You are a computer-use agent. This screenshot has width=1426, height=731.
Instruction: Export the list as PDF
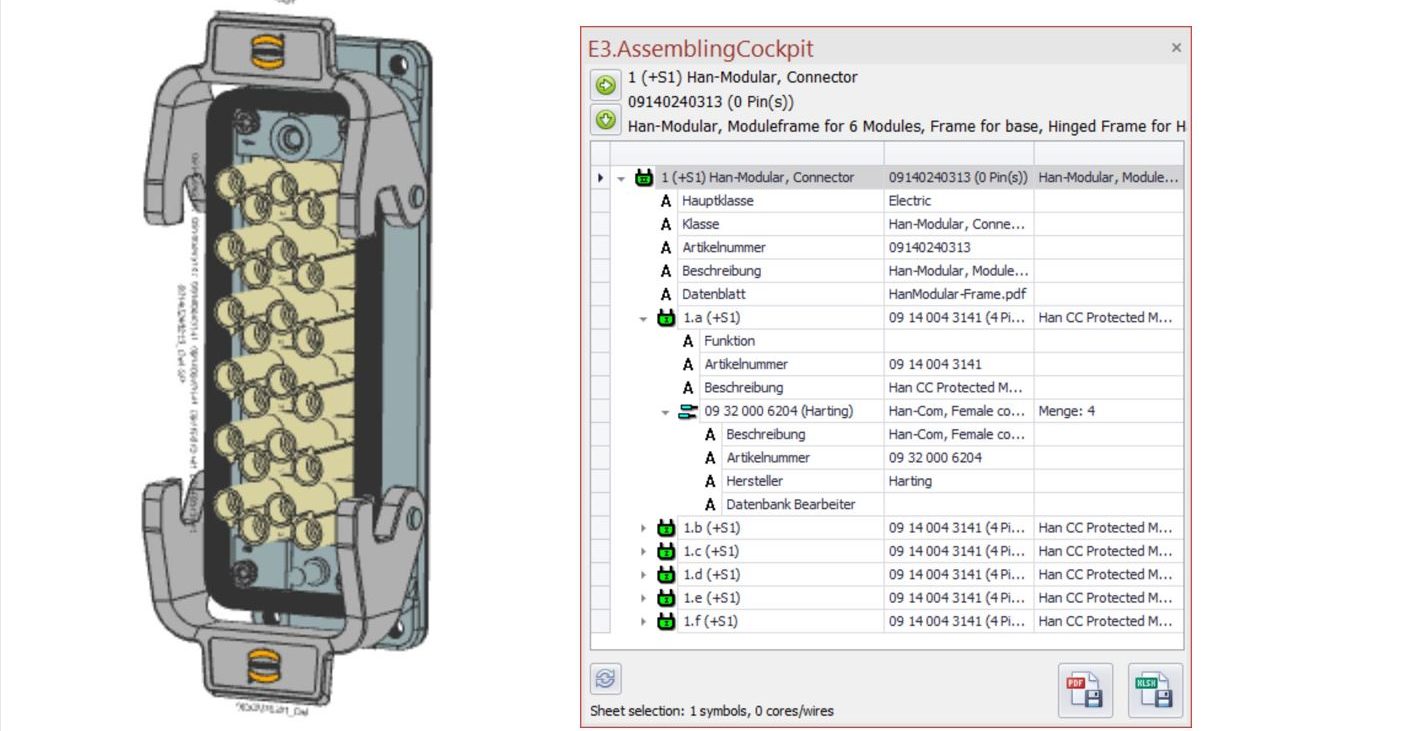click(1084, 690)
